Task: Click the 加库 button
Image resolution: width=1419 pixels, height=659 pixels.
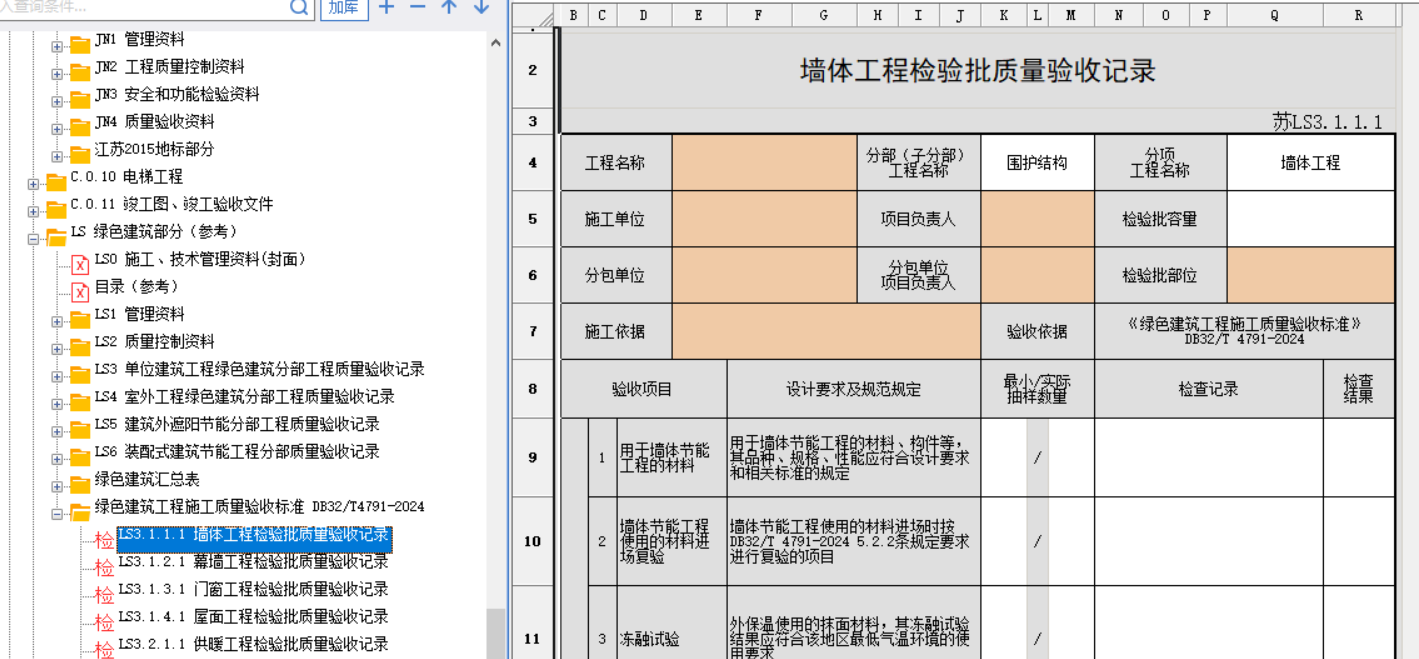Action: click(x=344, y=8)
